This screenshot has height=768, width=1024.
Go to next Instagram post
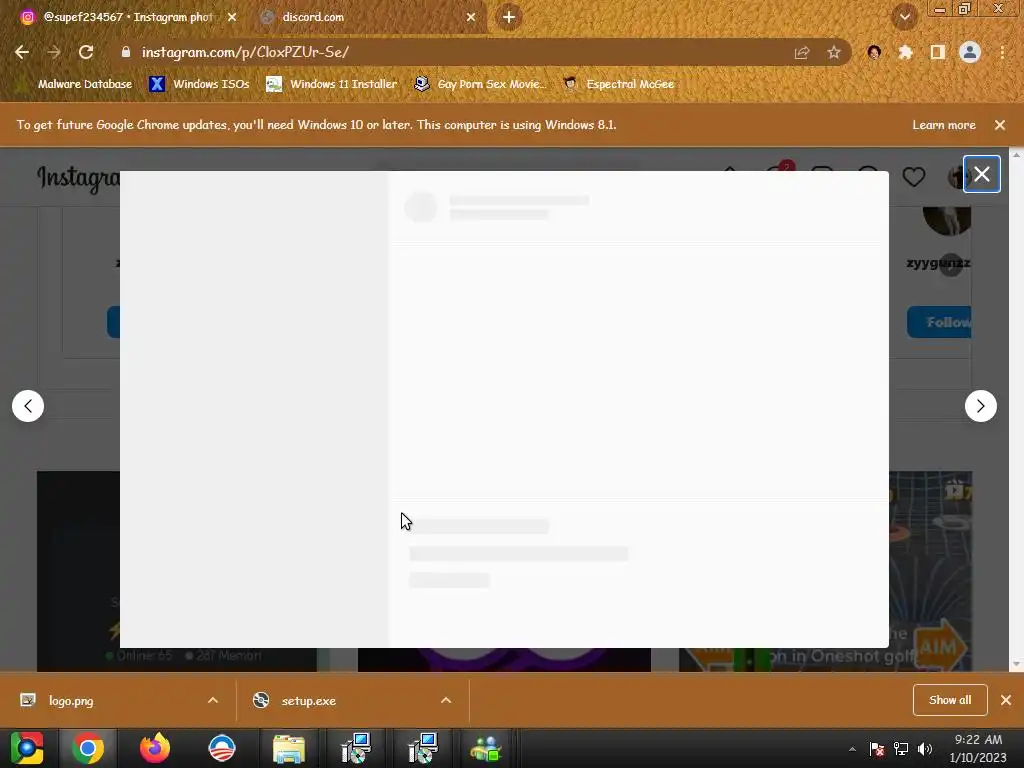click(x=980, y=406)
